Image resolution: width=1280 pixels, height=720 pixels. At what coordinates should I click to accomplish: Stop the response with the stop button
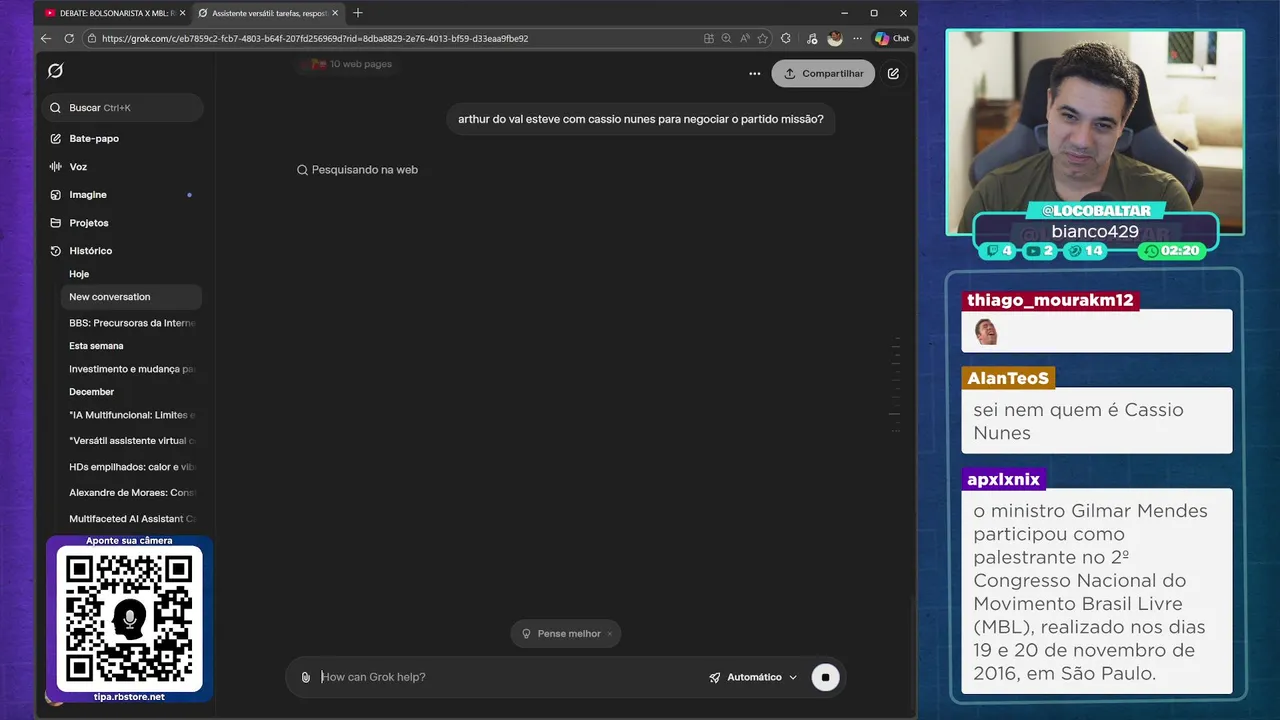pos(825,677)
